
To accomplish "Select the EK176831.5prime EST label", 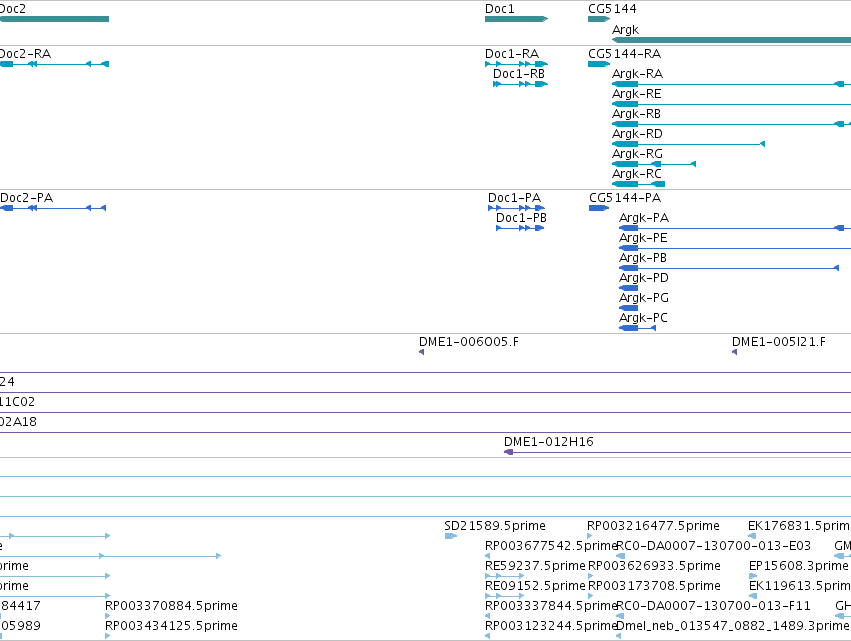I will [799, 525].
